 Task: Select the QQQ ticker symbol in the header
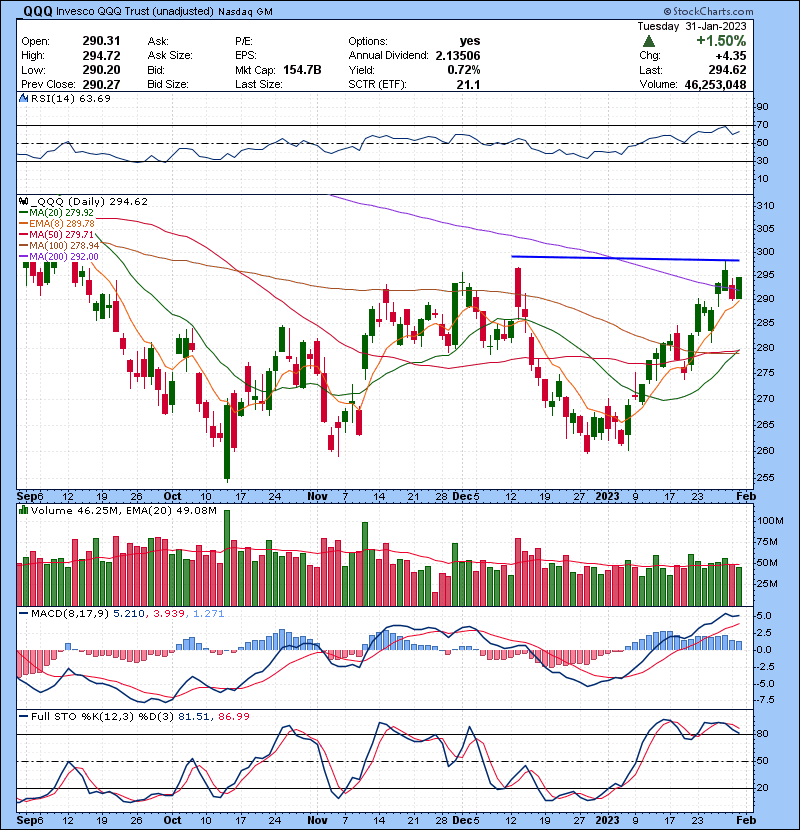coord(37,11)
